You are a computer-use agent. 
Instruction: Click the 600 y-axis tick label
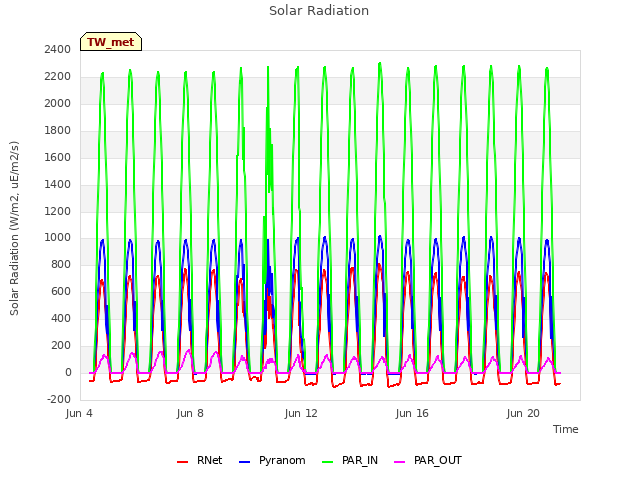[x=61, y=291]
